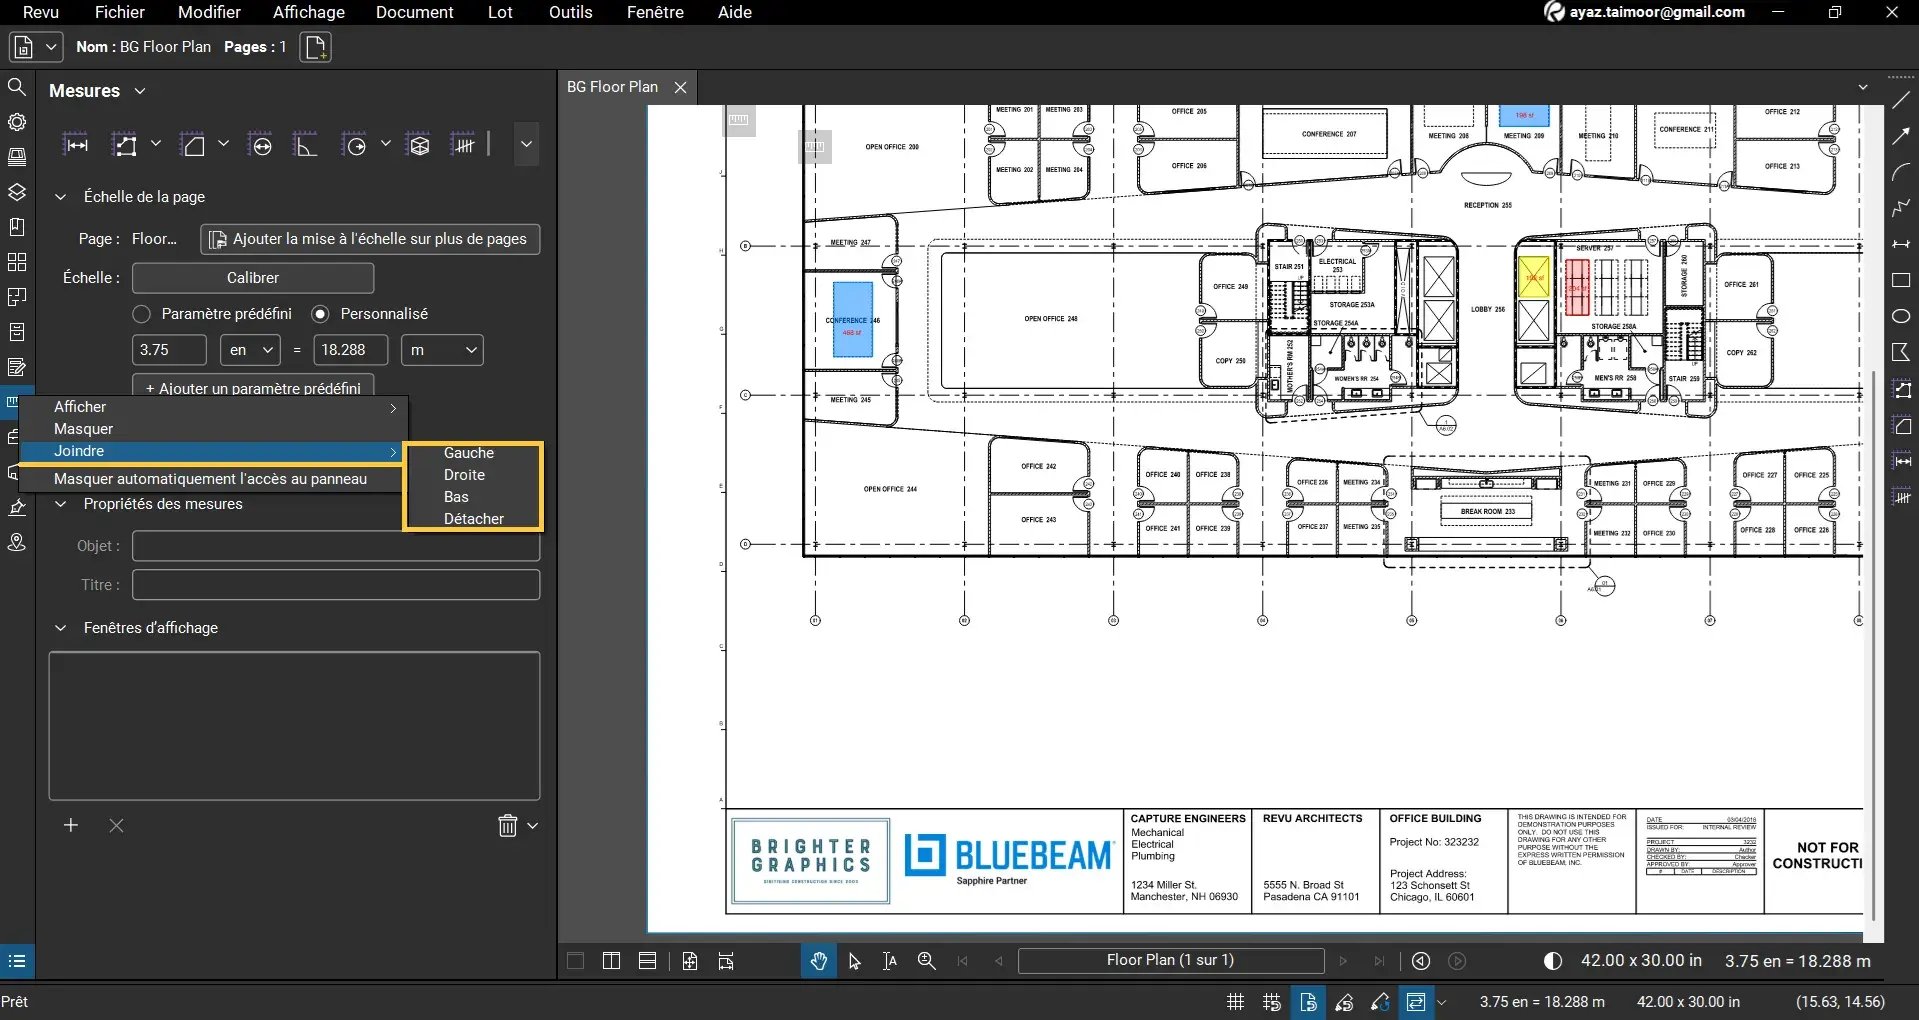
Task: Select the text selection tool
Action: [889, 960]
